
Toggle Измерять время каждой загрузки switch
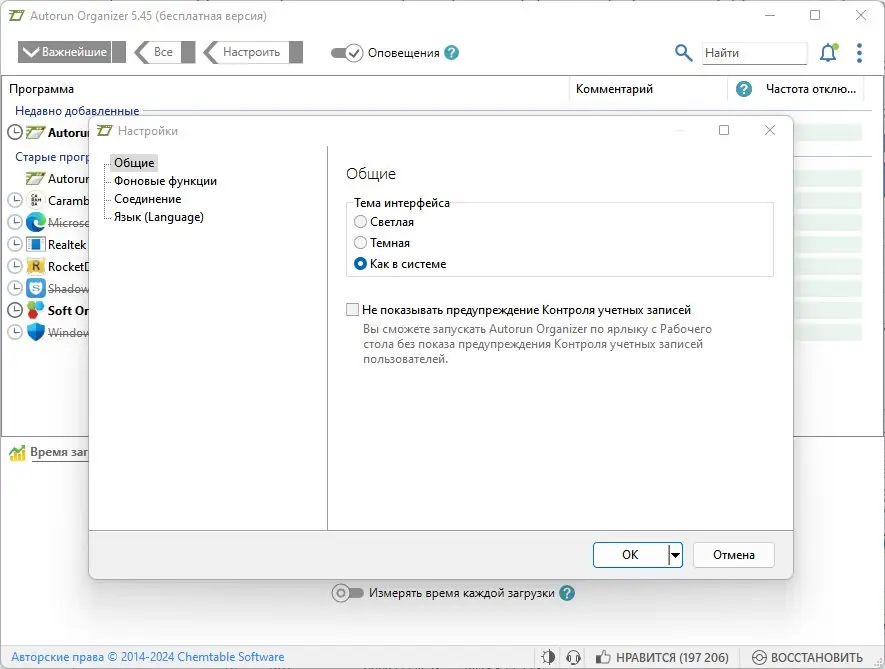click(348, 593)
